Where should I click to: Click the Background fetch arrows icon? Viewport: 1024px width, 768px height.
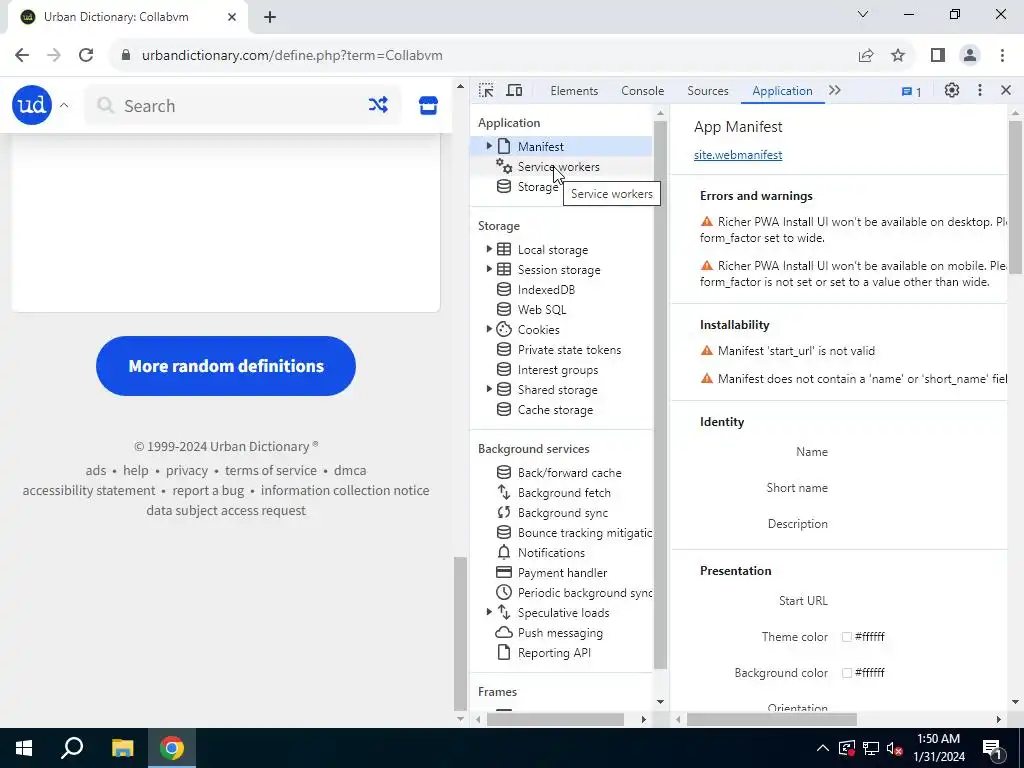[504, 492]
